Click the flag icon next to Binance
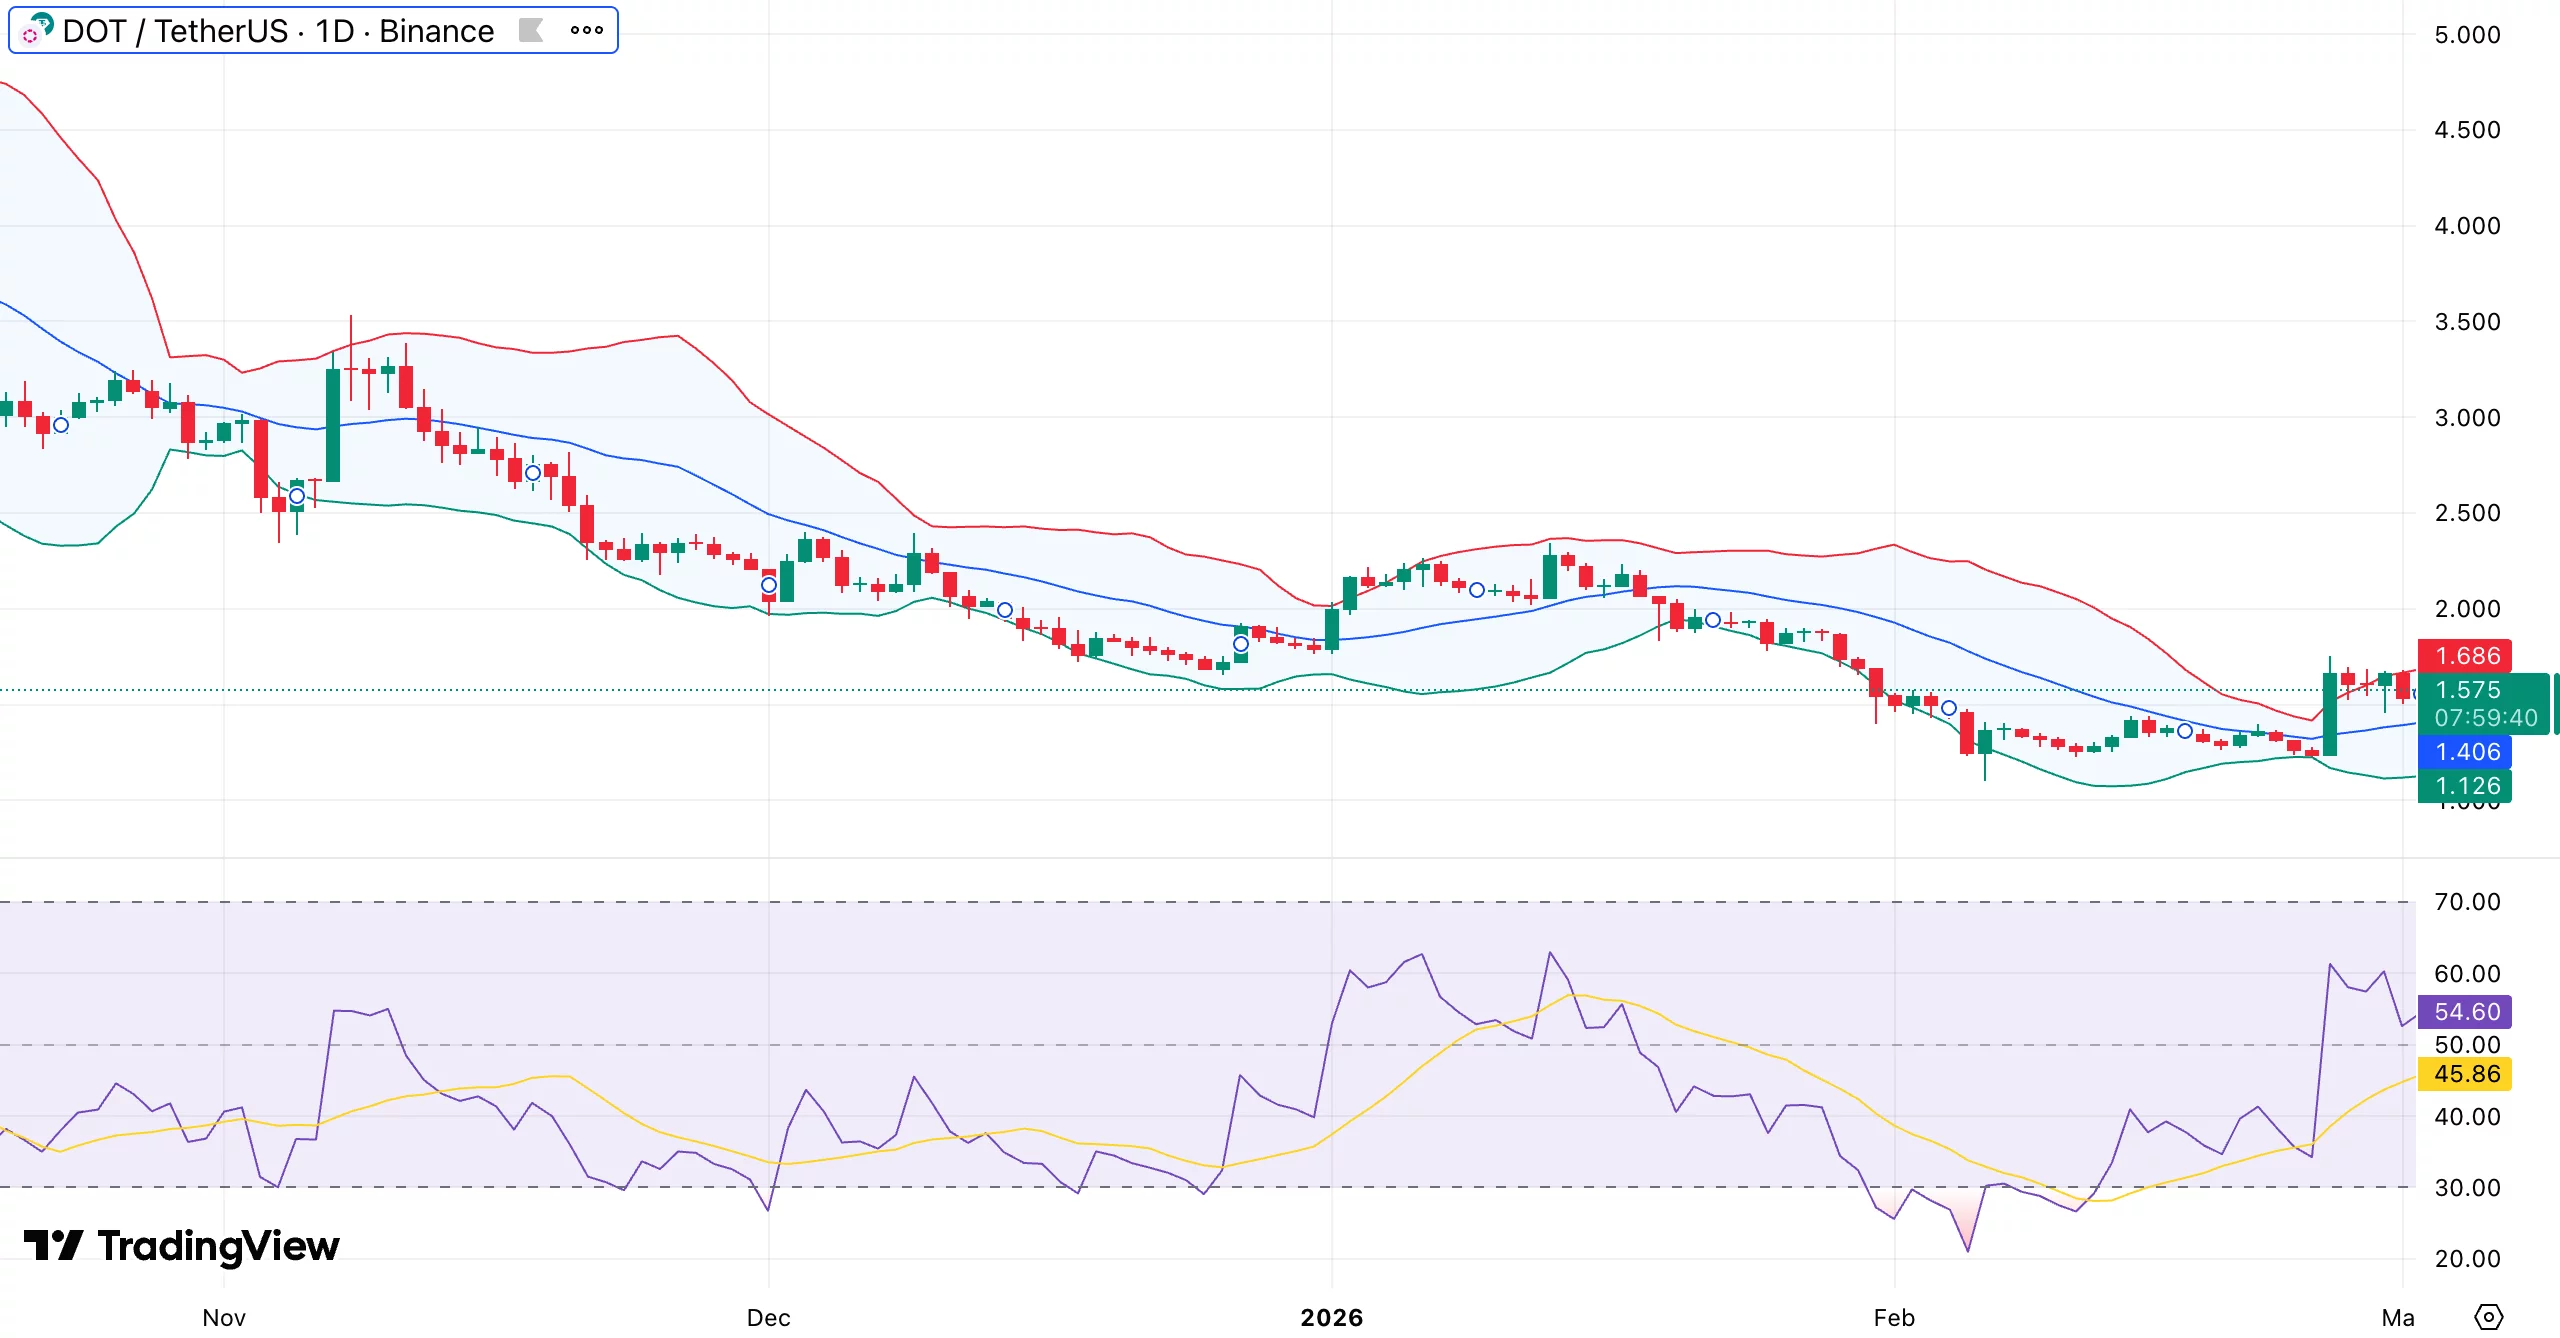This screenshot has height=1338, width=2560. coord(533,30)
